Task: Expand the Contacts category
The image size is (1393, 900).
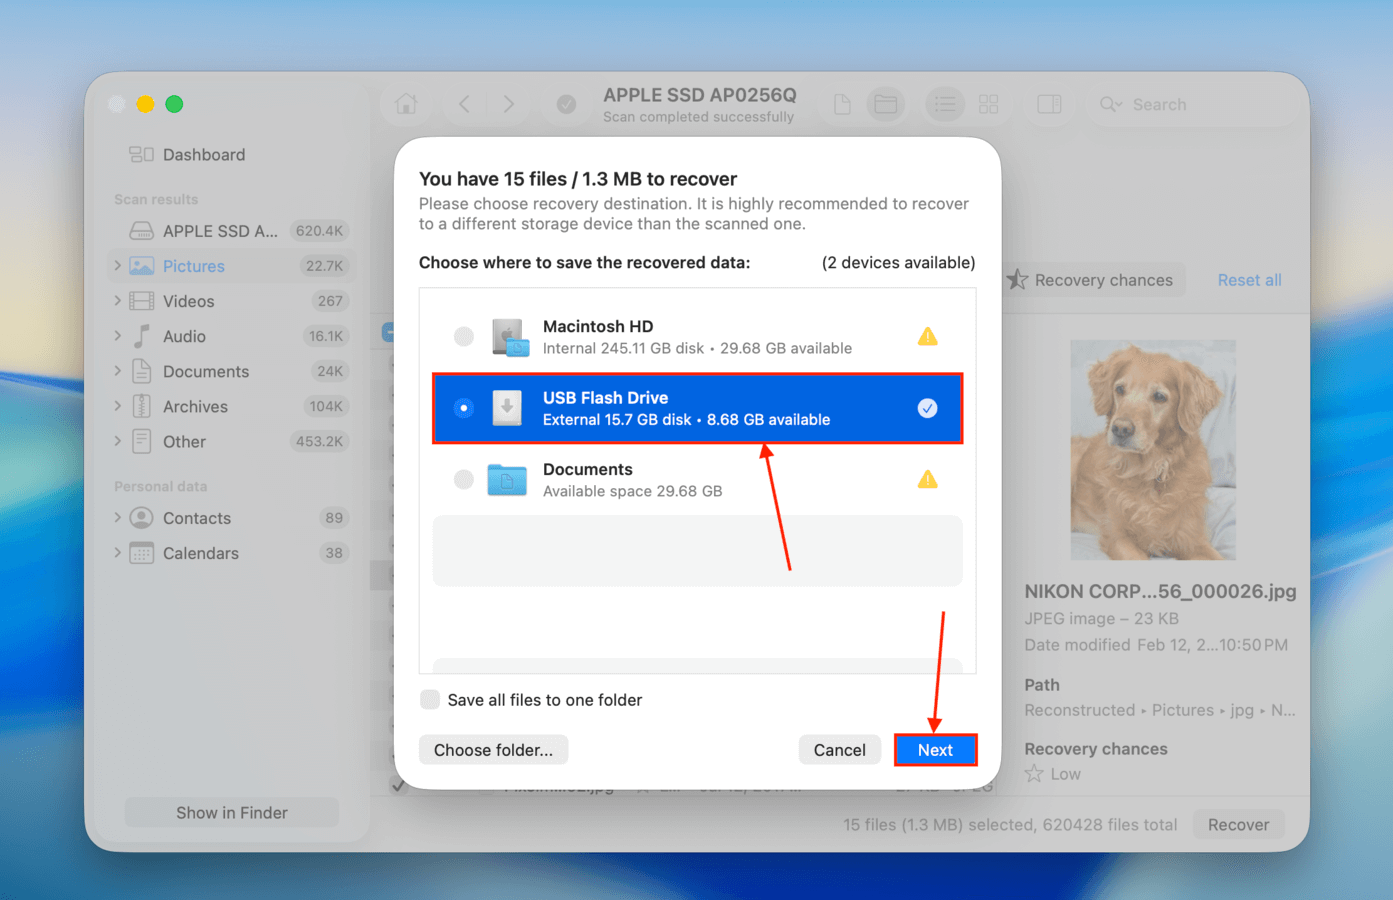Action: (x=118, y=517)
